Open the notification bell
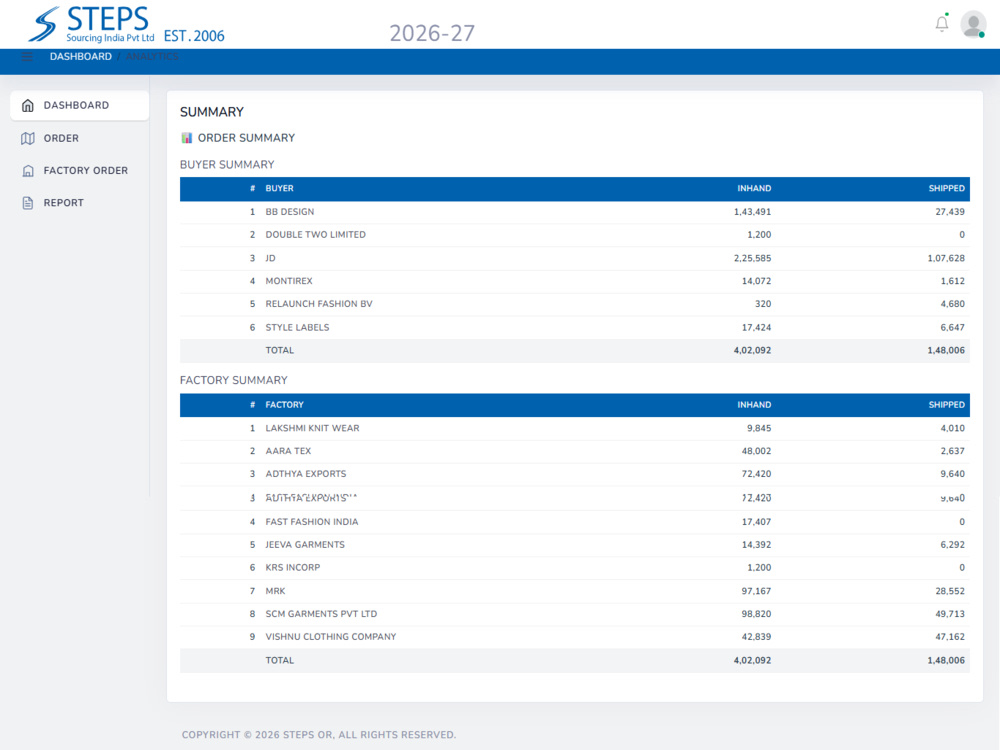This screenshot has height=750, width=1000. coord(941,24)
